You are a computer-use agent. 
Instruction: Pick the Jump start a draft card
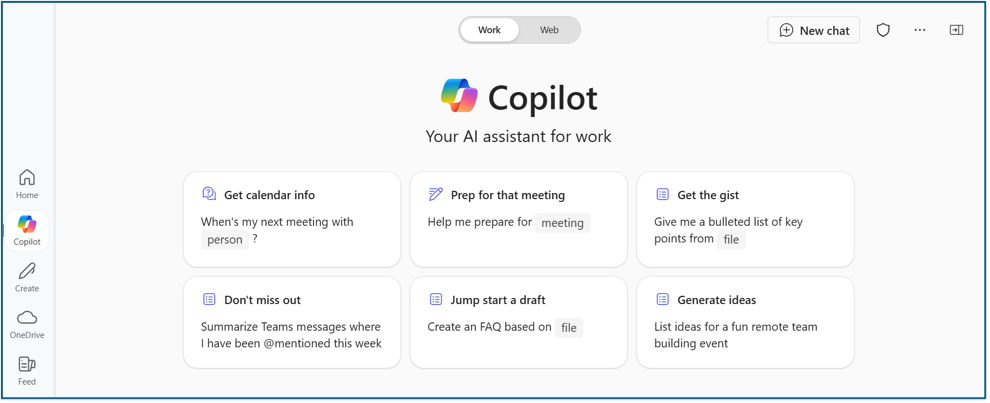click(518, 322)
